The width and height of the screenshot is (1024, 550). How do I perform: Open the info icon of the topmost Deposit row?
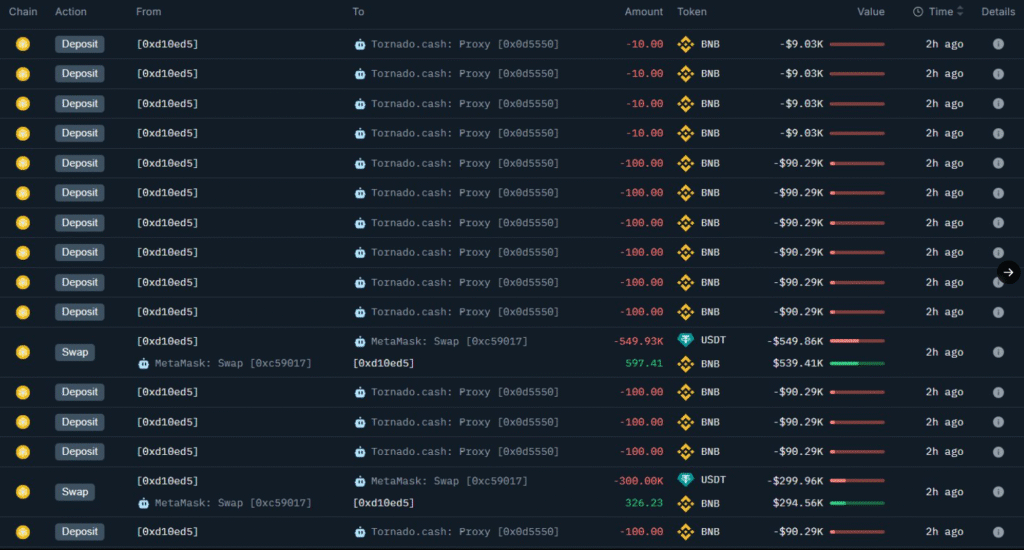click(x=998, y=44)
